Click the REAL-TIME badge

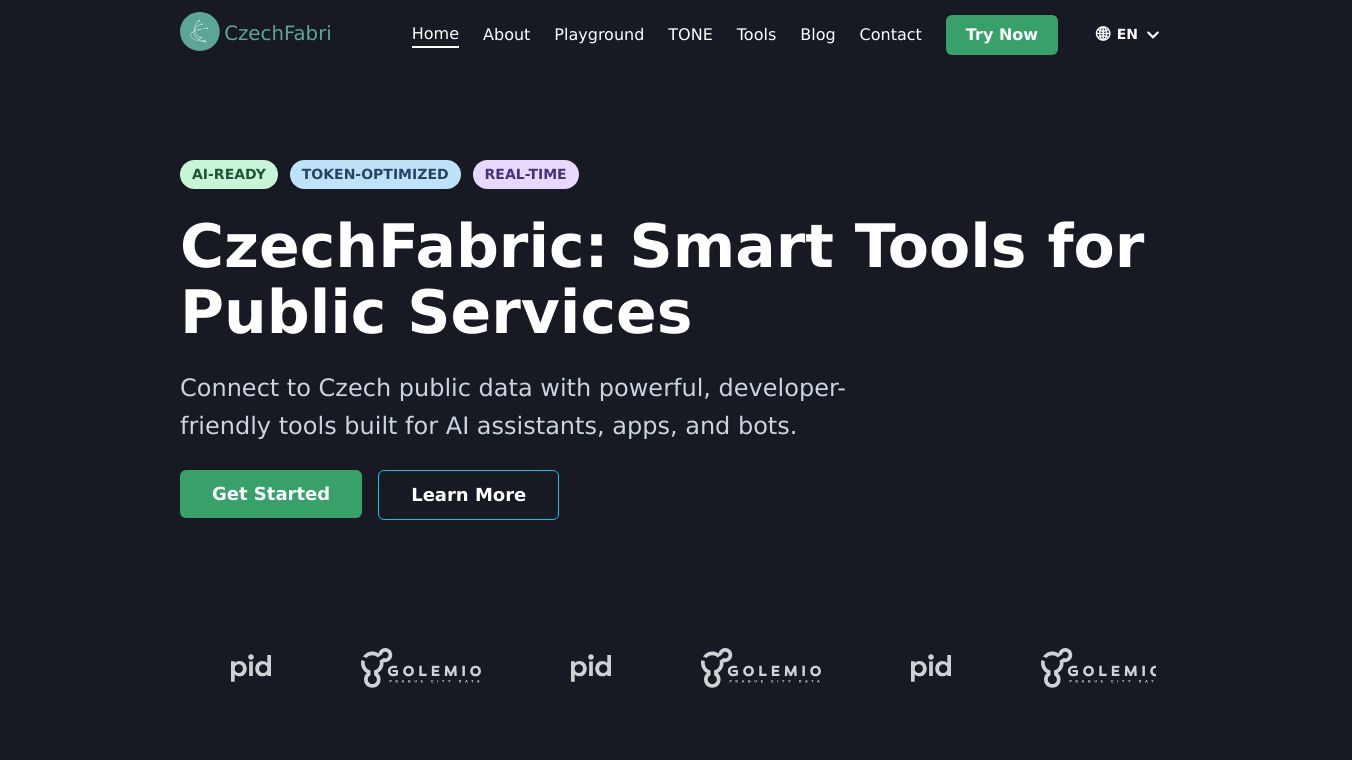coord(526,174)
